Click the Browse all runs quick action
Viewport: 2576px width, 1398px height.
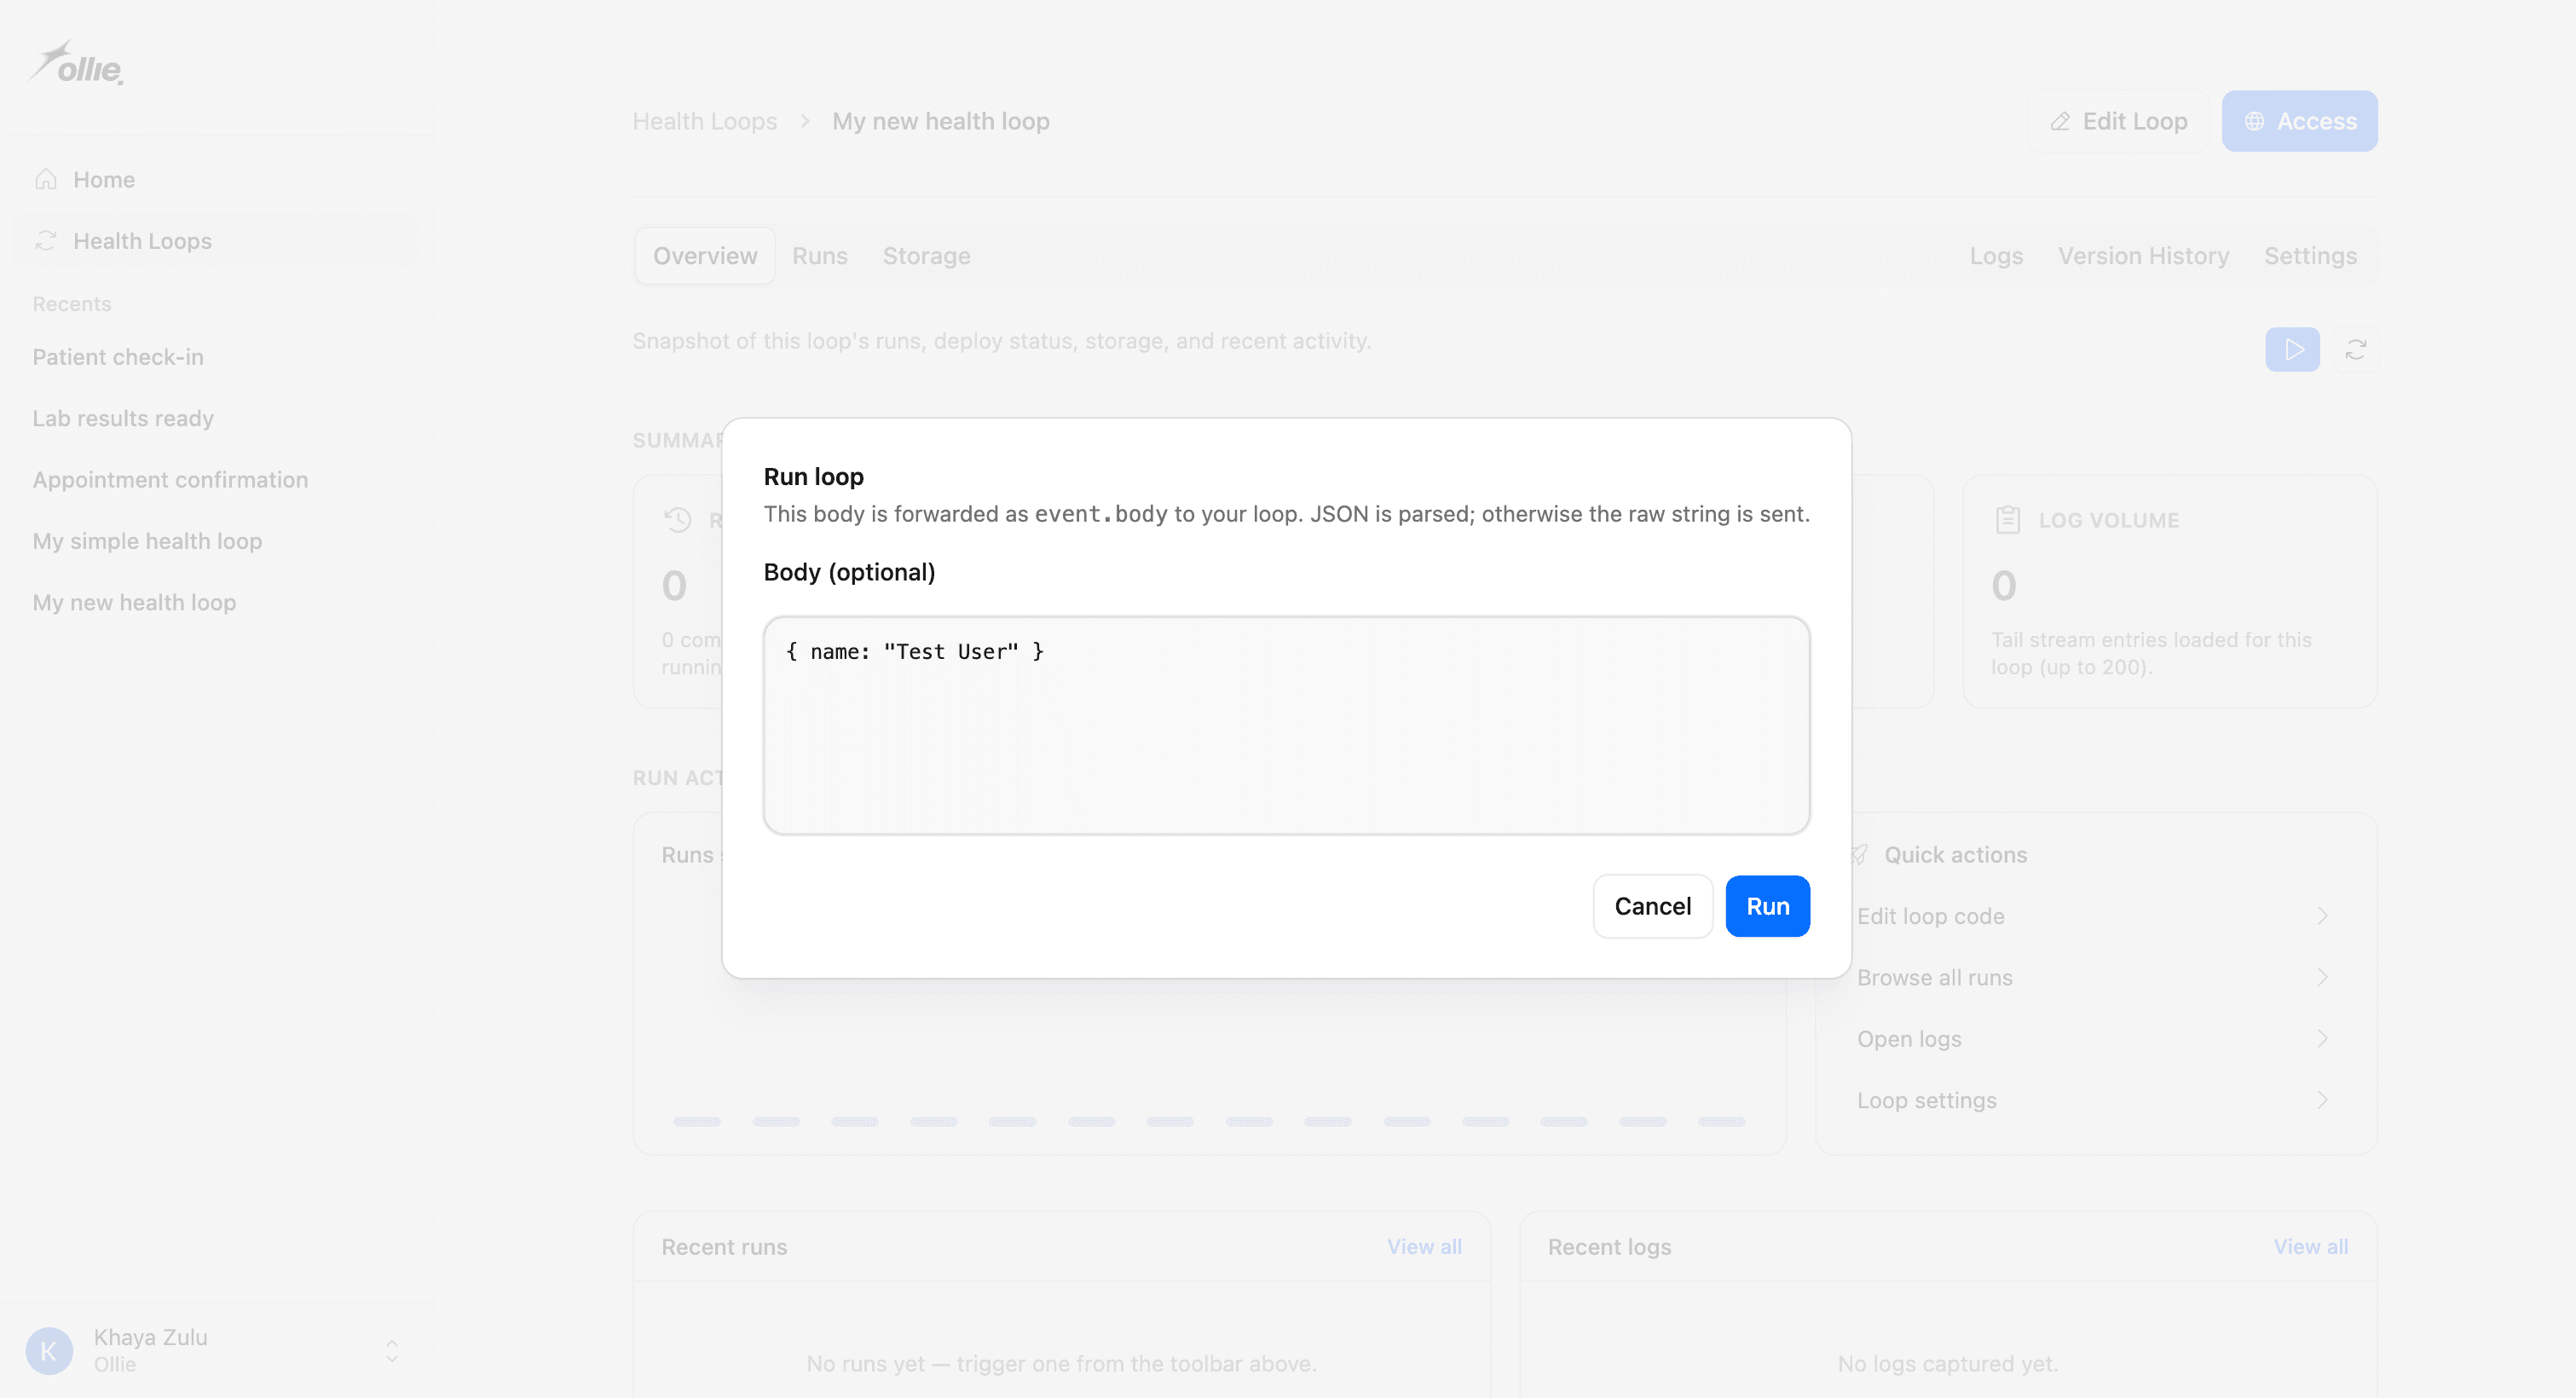(x=2094, y=977)
